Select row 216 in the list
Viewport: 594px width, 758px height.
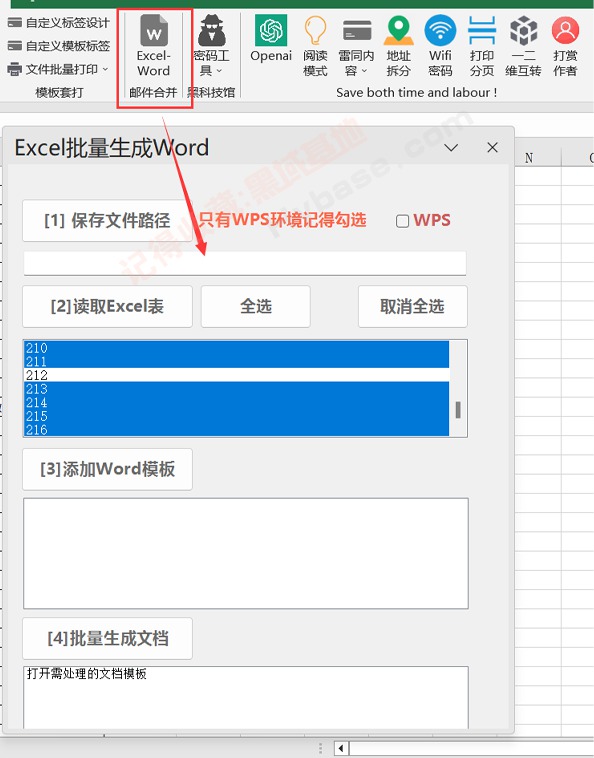click(236, 429)
